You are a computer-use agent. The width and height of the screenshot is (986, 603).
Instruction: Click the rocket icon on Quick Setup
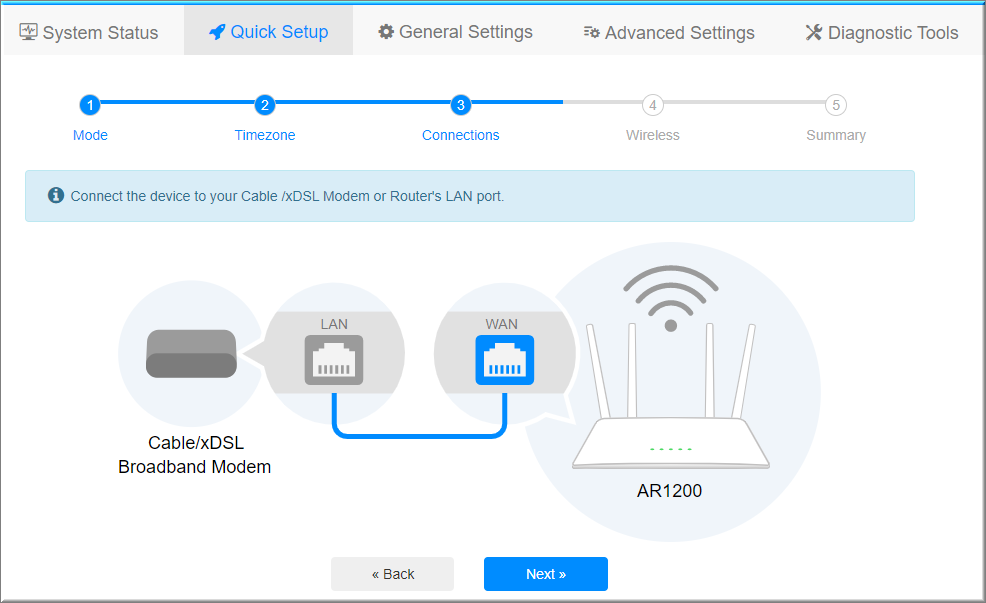217,32
